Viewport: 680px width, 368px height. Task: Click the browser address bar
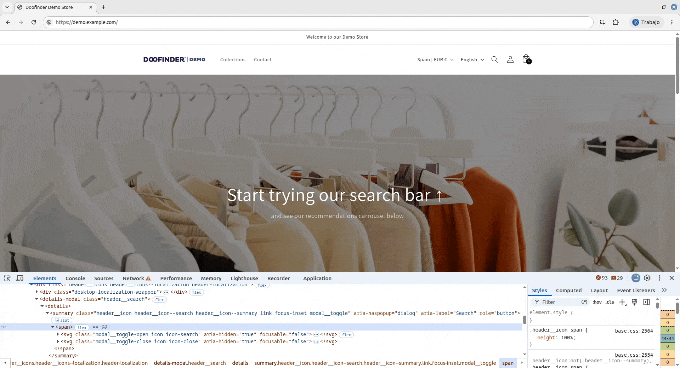pos(319,22)
